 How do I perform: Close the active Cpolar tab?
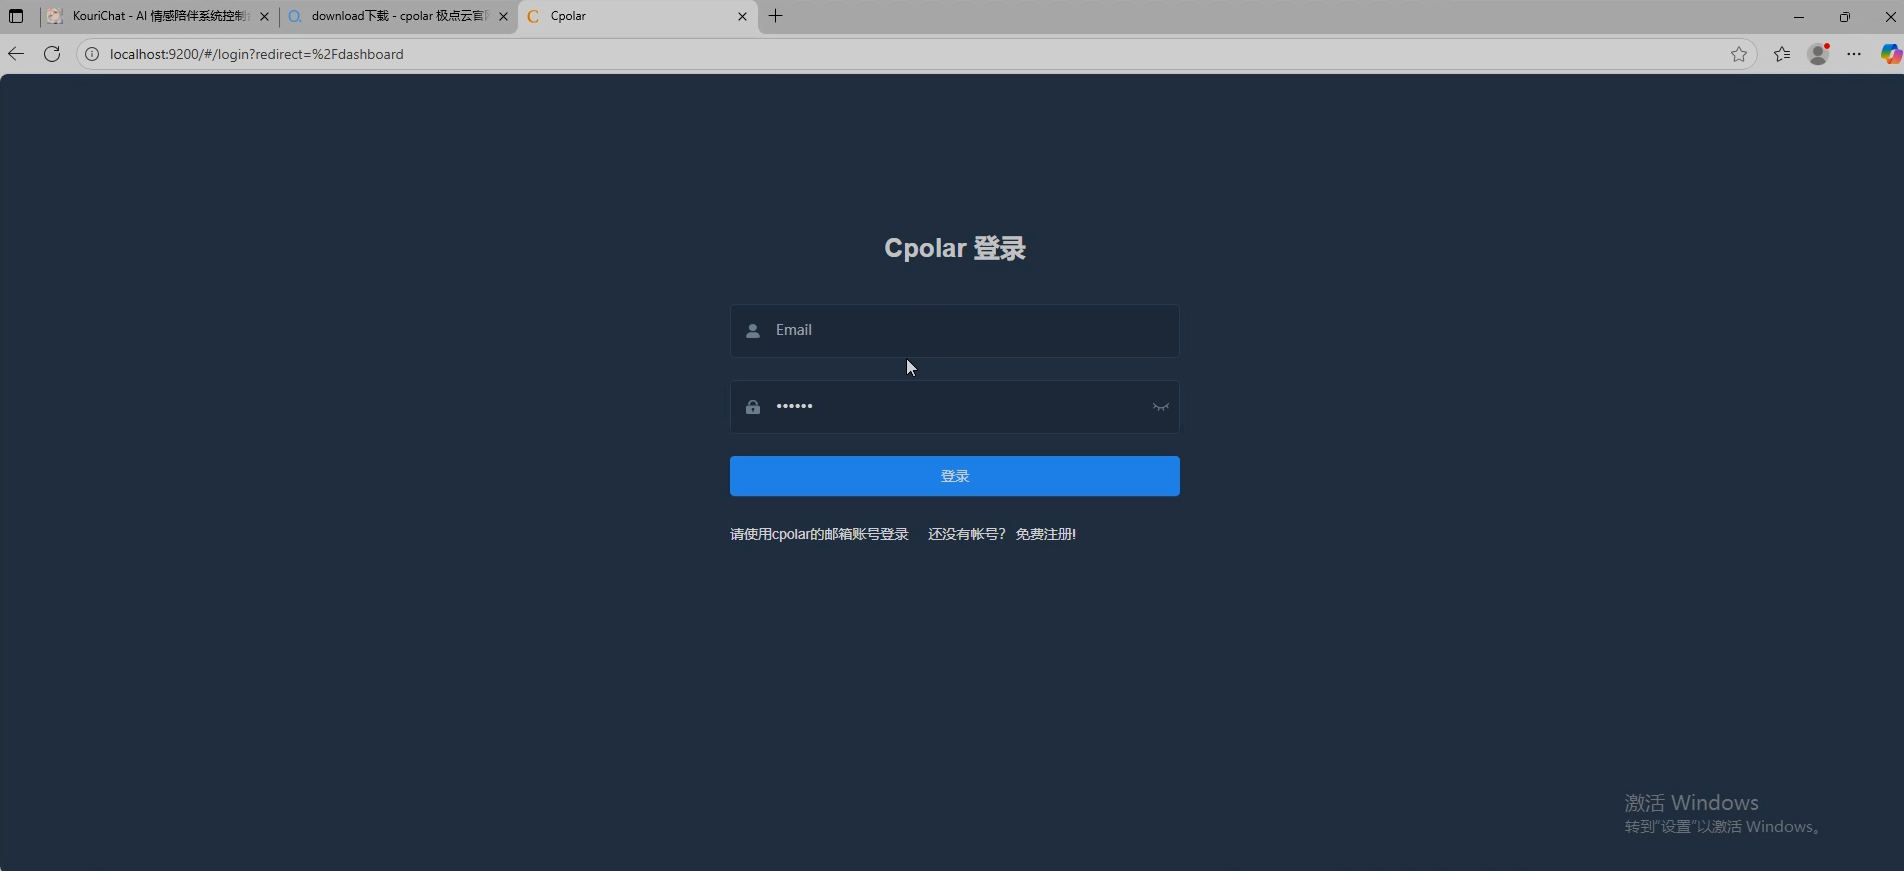(742, 17)
